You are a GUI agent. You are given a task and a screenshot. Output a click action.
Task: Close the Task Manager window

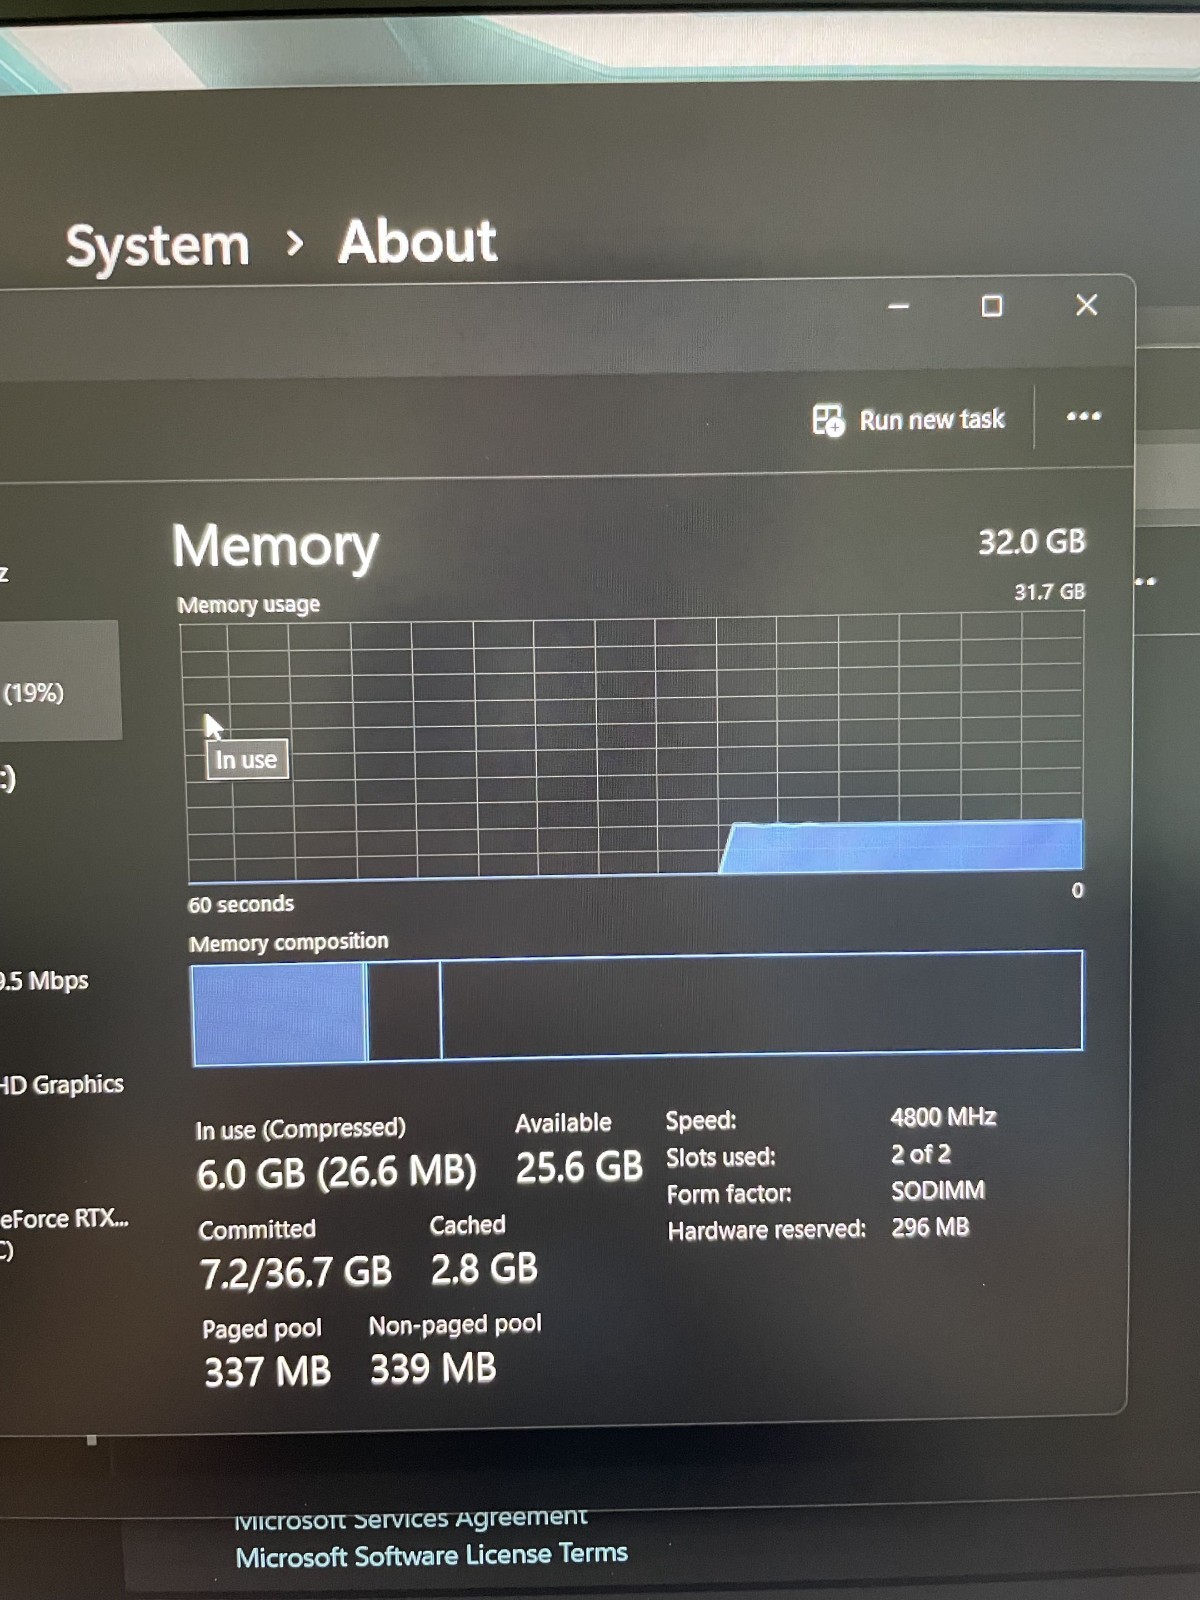1087,305
